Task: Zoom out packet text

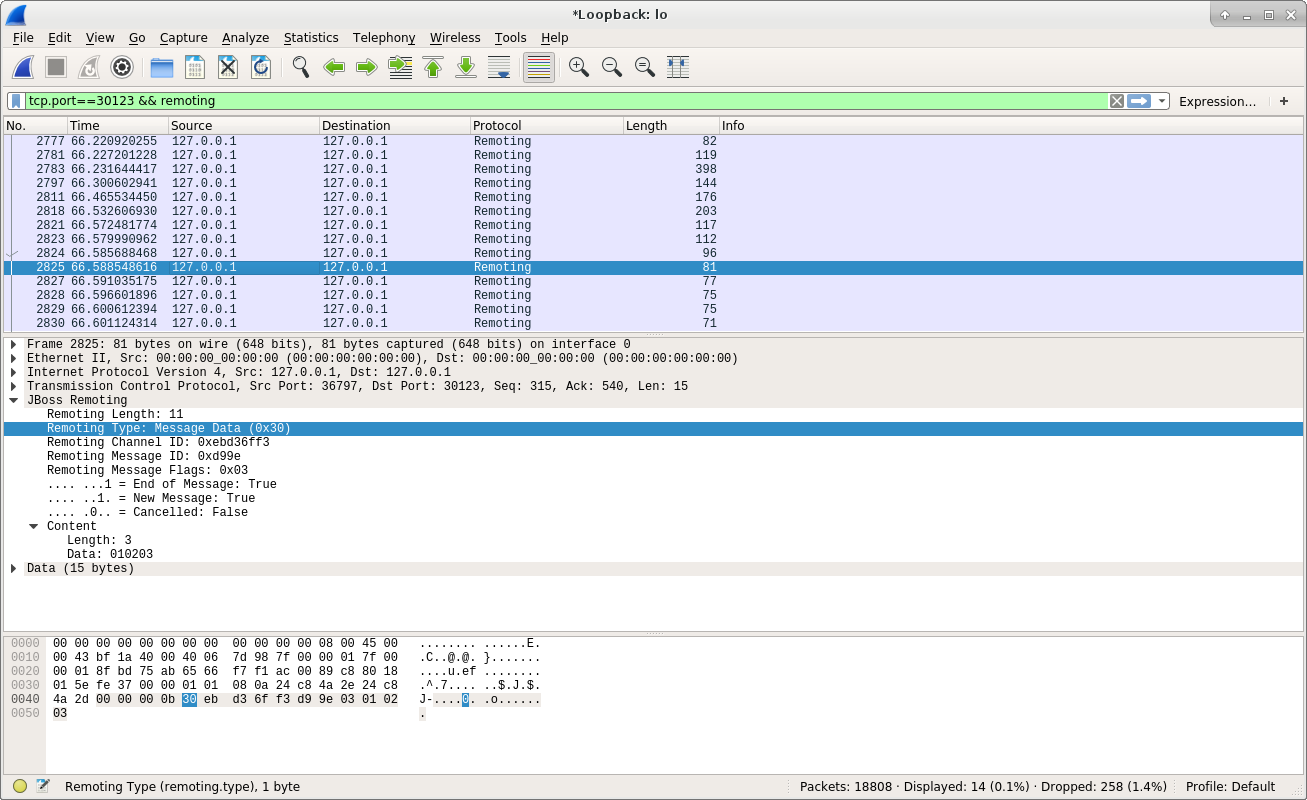Action: 612,67
